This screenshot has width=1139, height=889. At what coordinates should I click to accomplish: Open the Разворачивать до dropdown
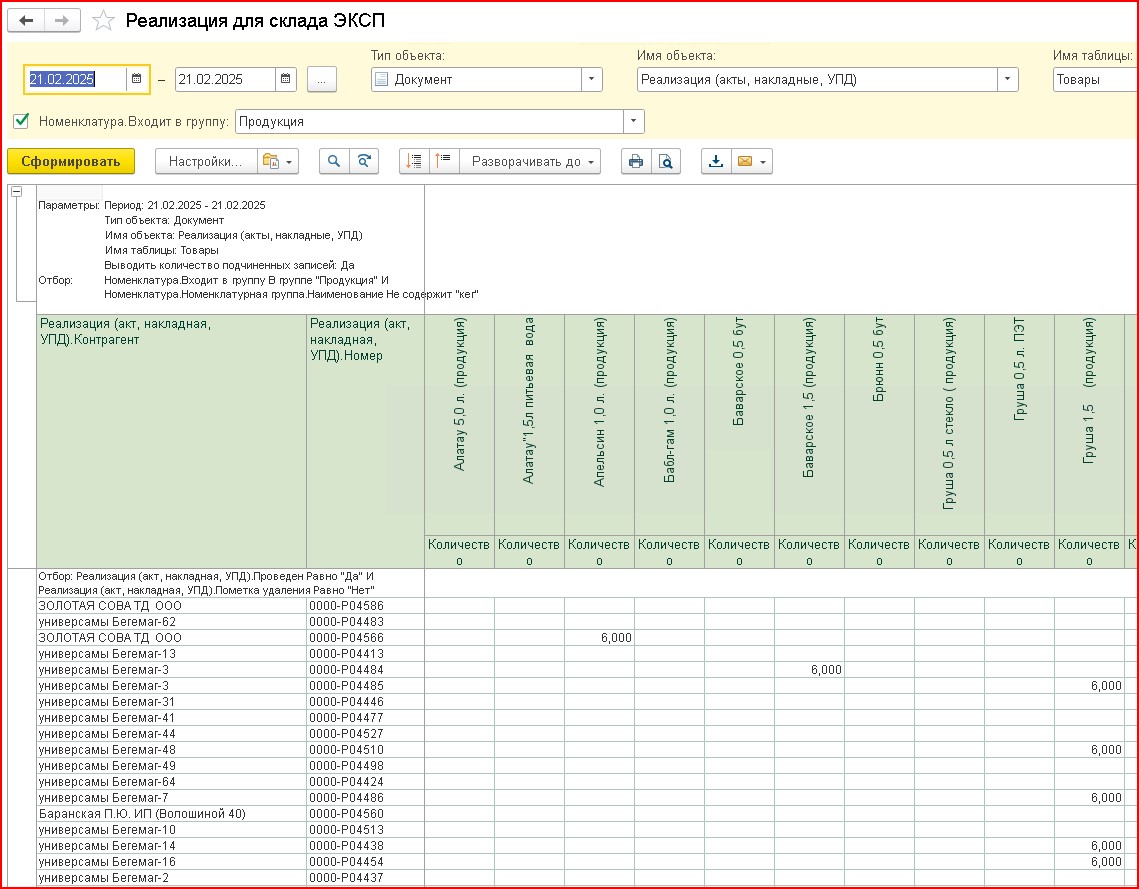tap(530, 161)
